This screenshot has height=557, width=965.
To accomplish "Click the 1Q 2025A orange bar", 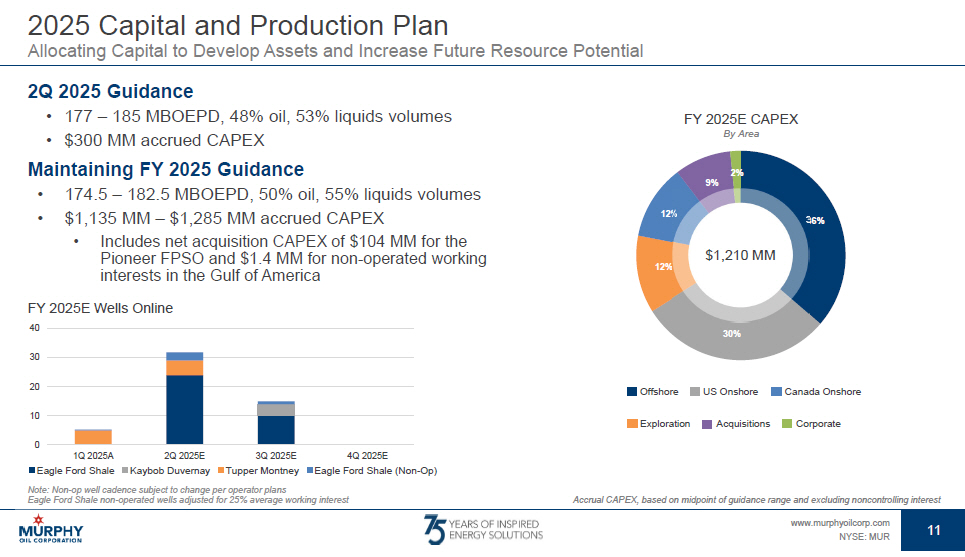I will (x=93, y=437).
